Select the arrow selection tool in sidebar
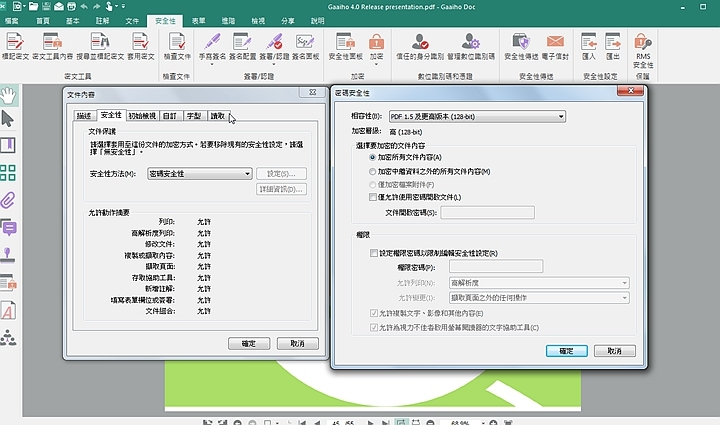This screenshot has width=720, height=425. click(x=8, y=119)
